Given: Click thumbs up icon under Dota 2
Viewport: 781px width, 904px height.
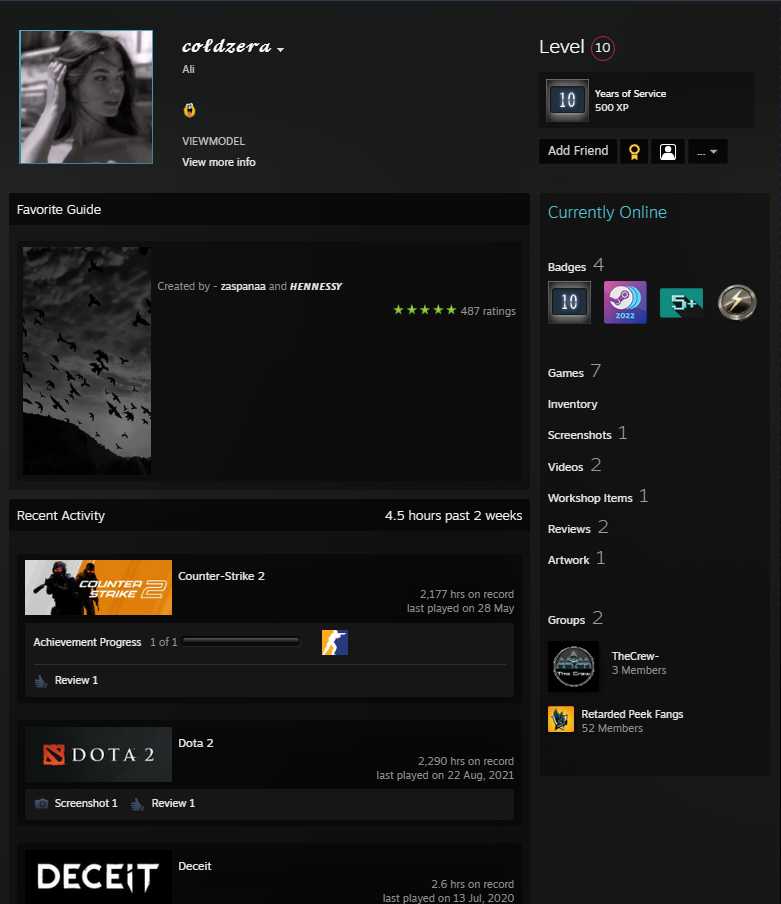Looking at the screenshot, I should [137, 804].
